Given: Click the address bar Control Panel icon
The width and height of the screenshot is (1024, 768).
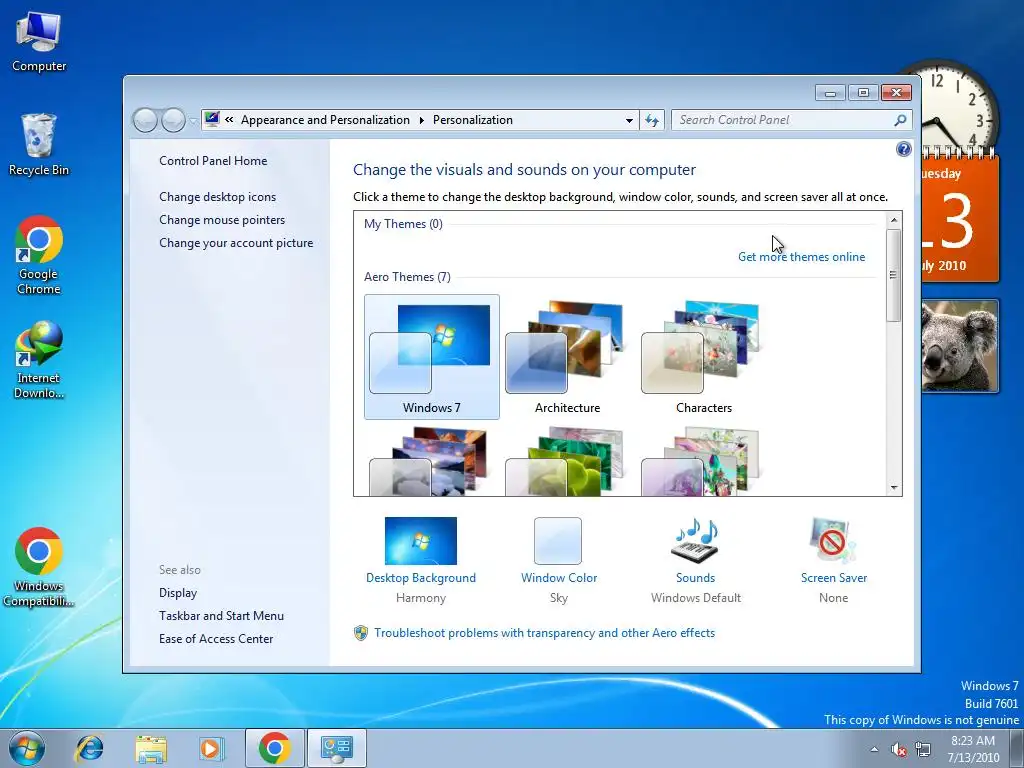Looking at the screenshot, I should pyautogui.click(x=212, y=120).
